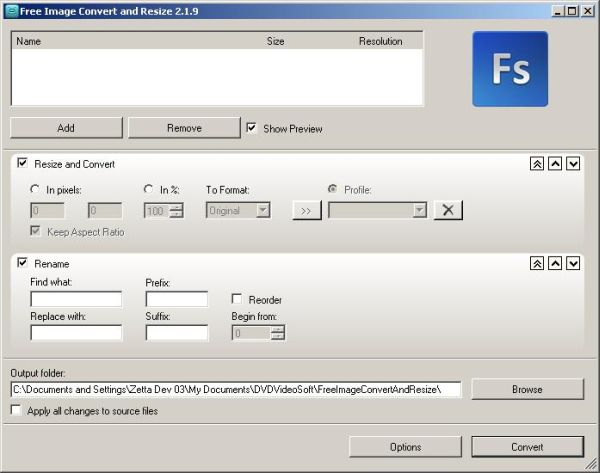Click the Find what text field
The image size is (600, 473).
pyautogui.click(x=76, y=299)
